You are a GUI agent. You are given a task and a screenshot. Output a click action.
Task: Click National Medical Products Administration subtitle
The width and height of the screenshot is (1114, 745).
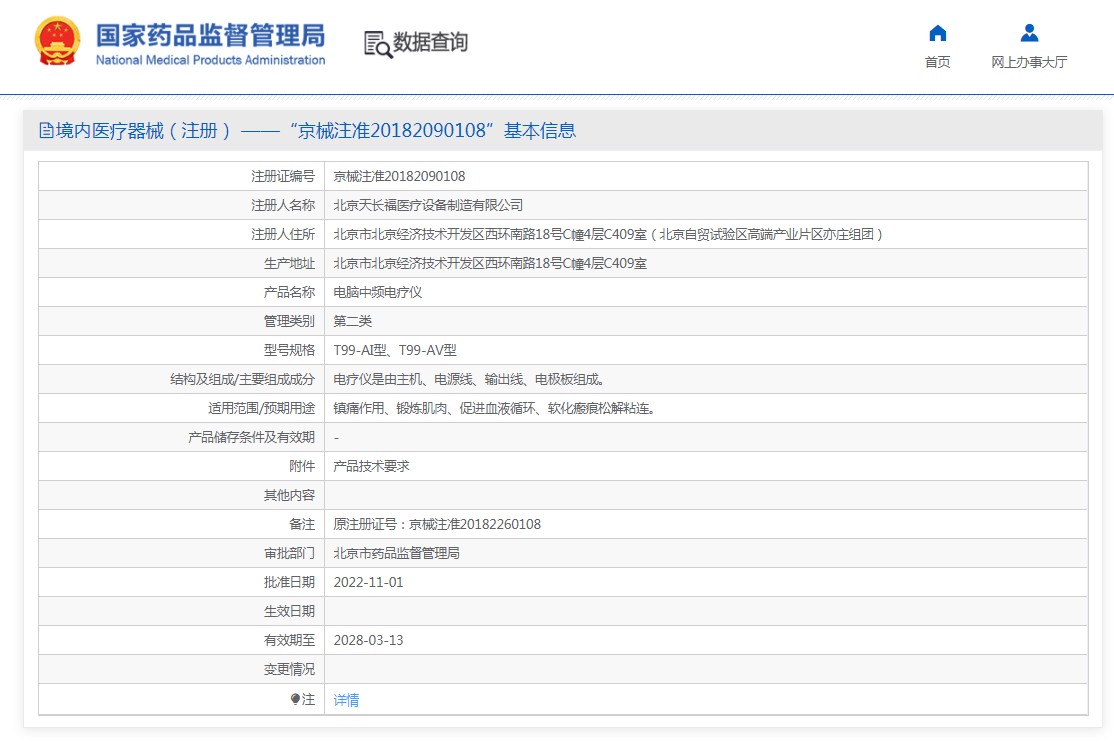[x=210, y=60]
